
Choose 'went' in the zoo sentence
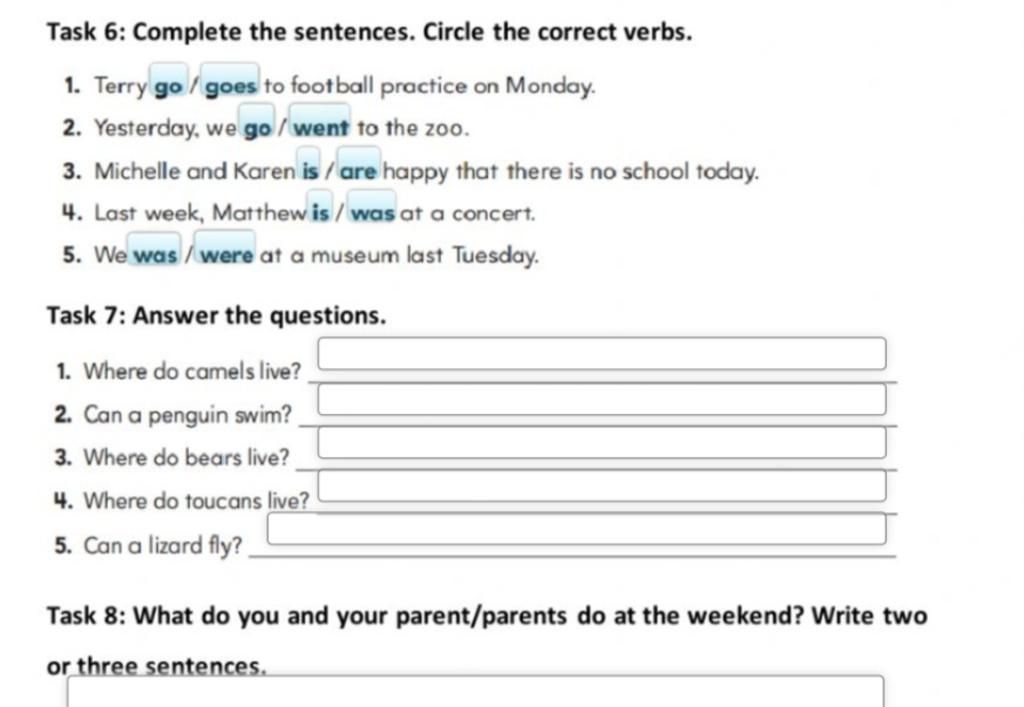pos(319,122)
